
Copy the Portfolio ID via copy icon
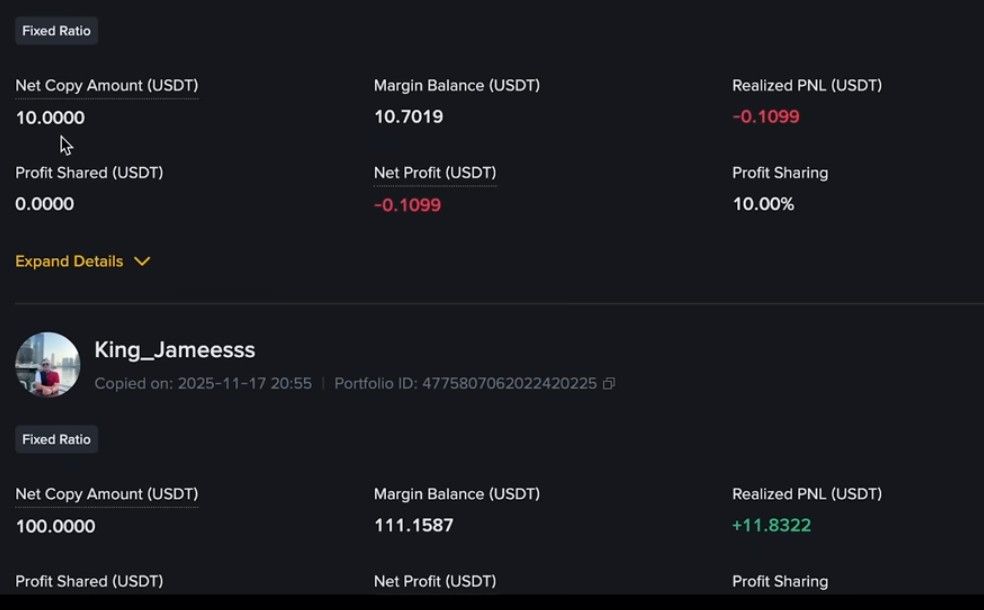click(610, 383)
